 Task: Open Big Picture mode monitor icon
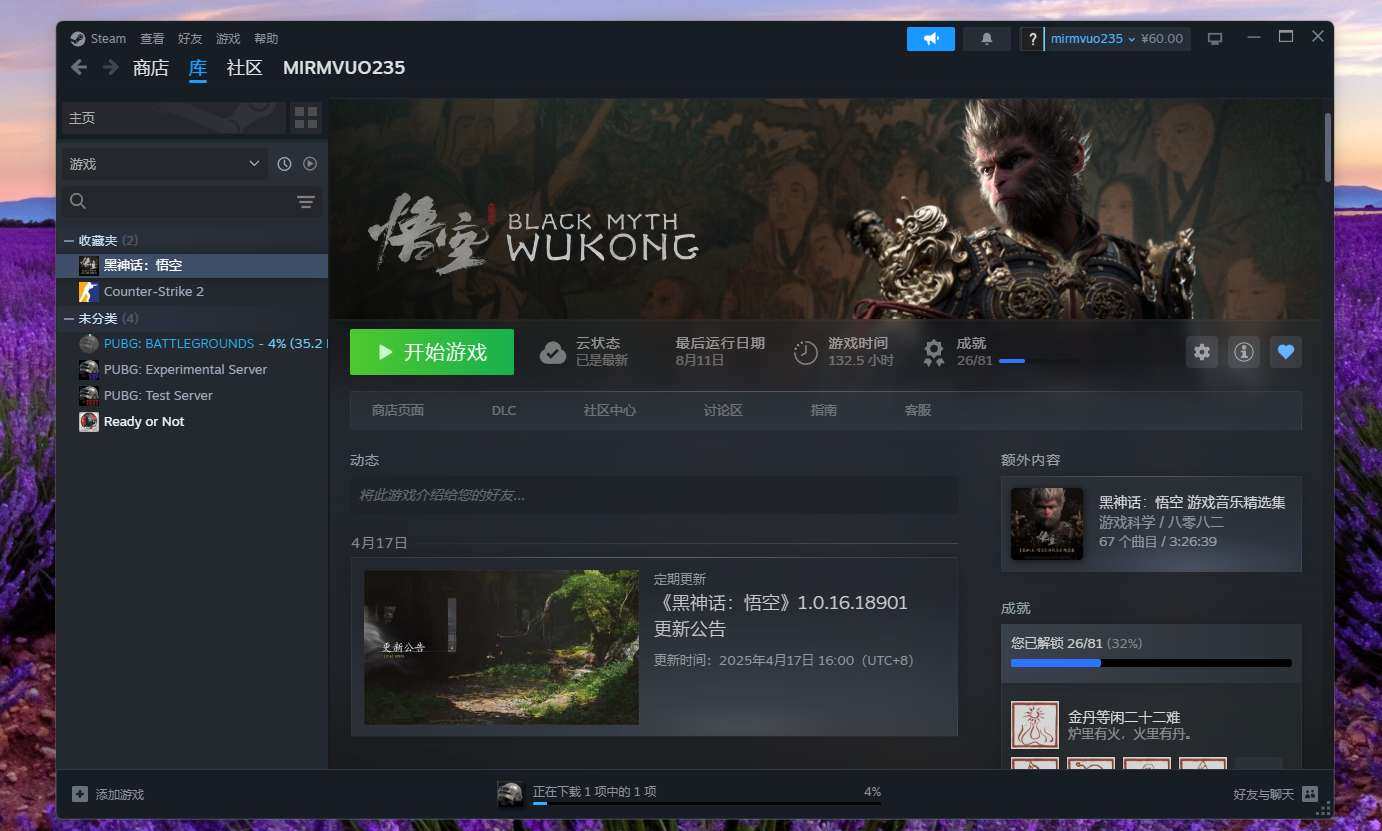click(1215, 39)
